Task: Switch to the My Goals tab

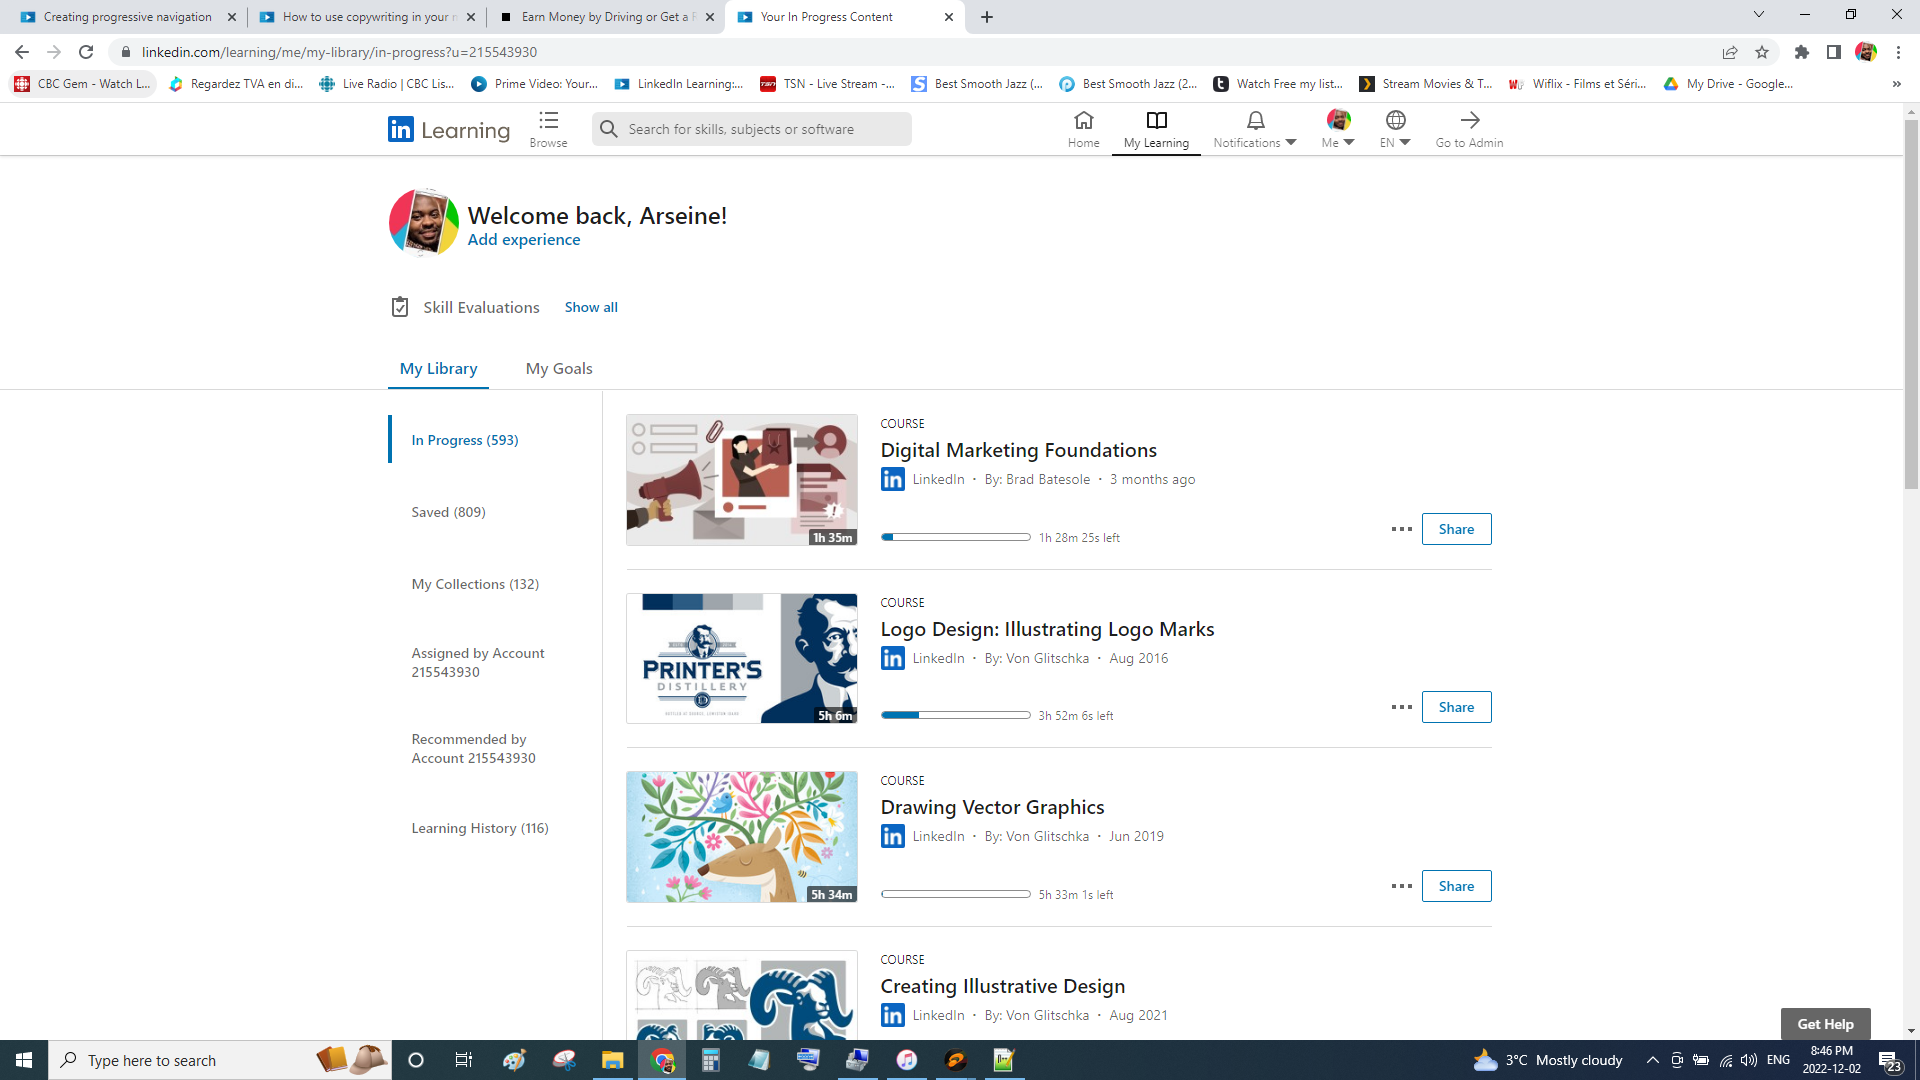Action: point(559,368)
